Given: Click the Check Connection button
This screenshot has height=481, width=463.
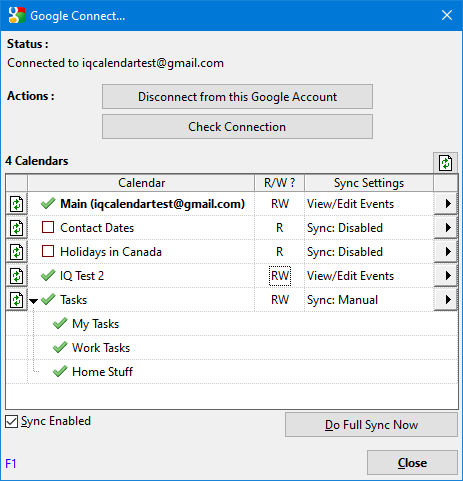Looking at the screenshot, I should [x=237, y=127].
